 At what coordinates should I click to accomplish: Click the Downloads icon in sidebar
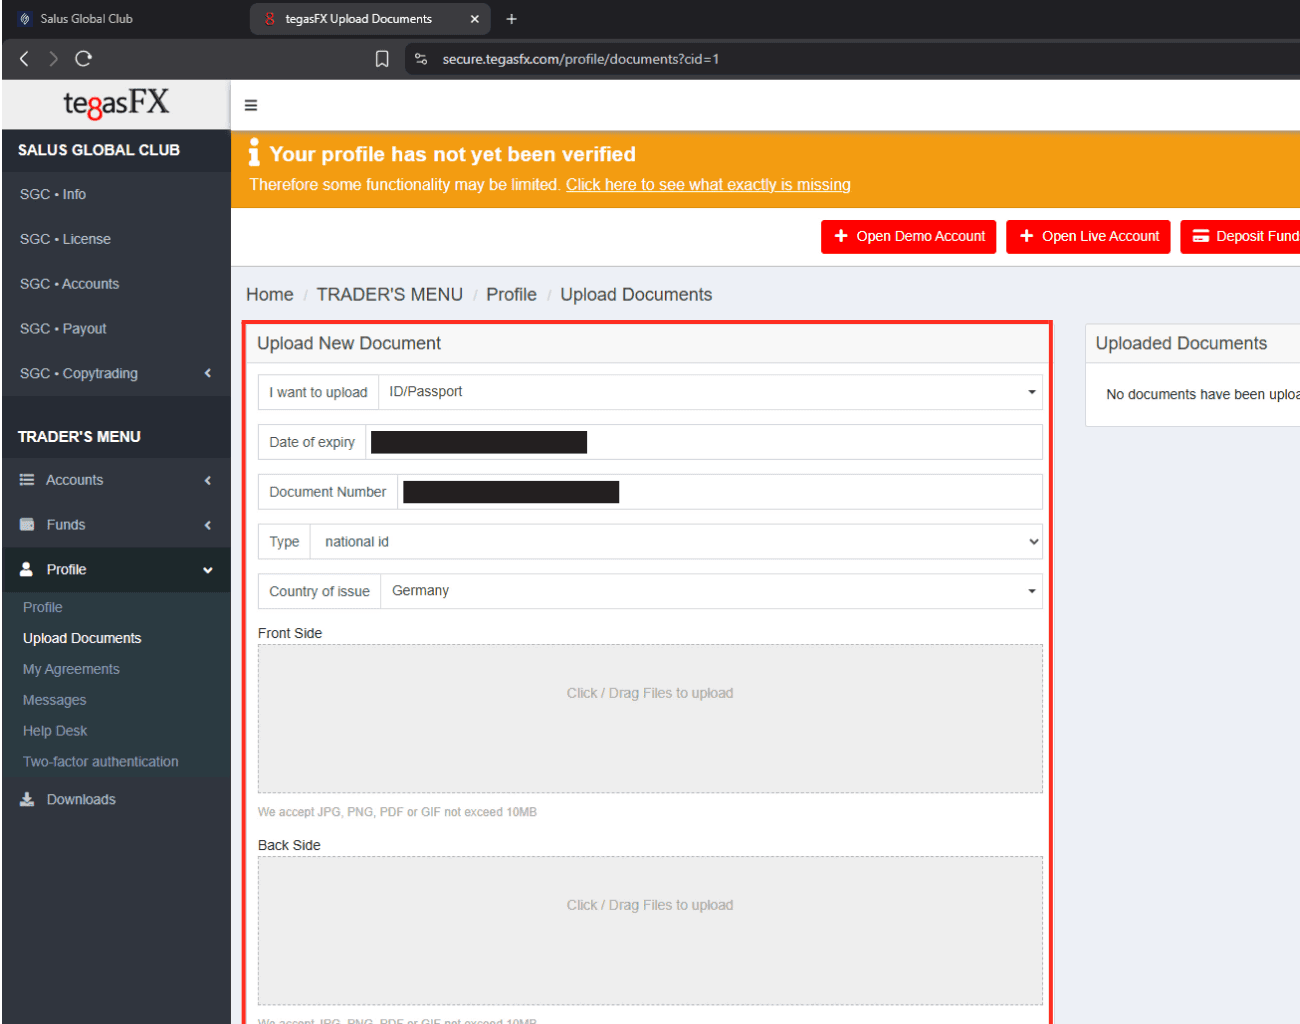(27, 799)
